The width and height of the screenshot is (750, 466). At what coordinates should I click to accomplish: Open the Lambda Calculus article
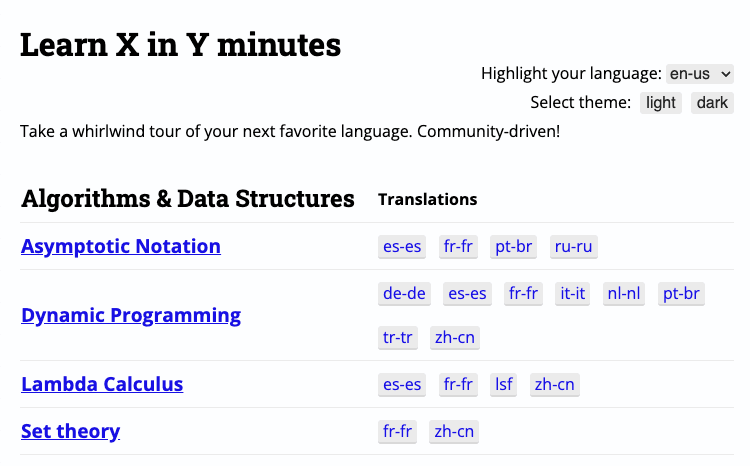click(x=102, y=384)
